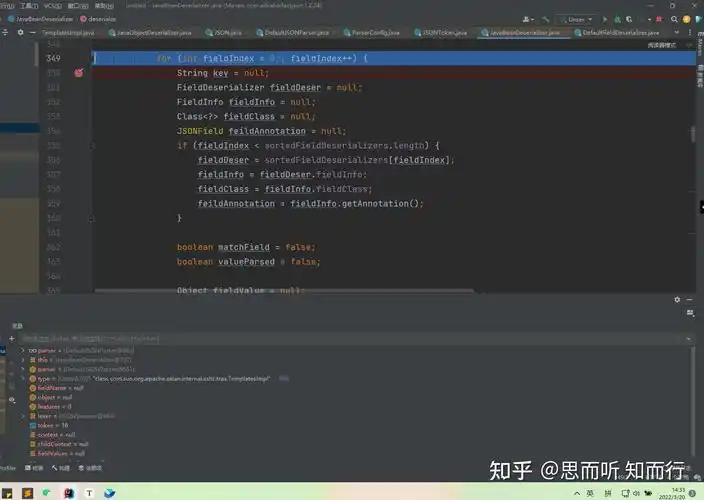The image size is (704, 500).
Task: Click the expand-all icon in project panel
Action: click(x=5, y=32)
